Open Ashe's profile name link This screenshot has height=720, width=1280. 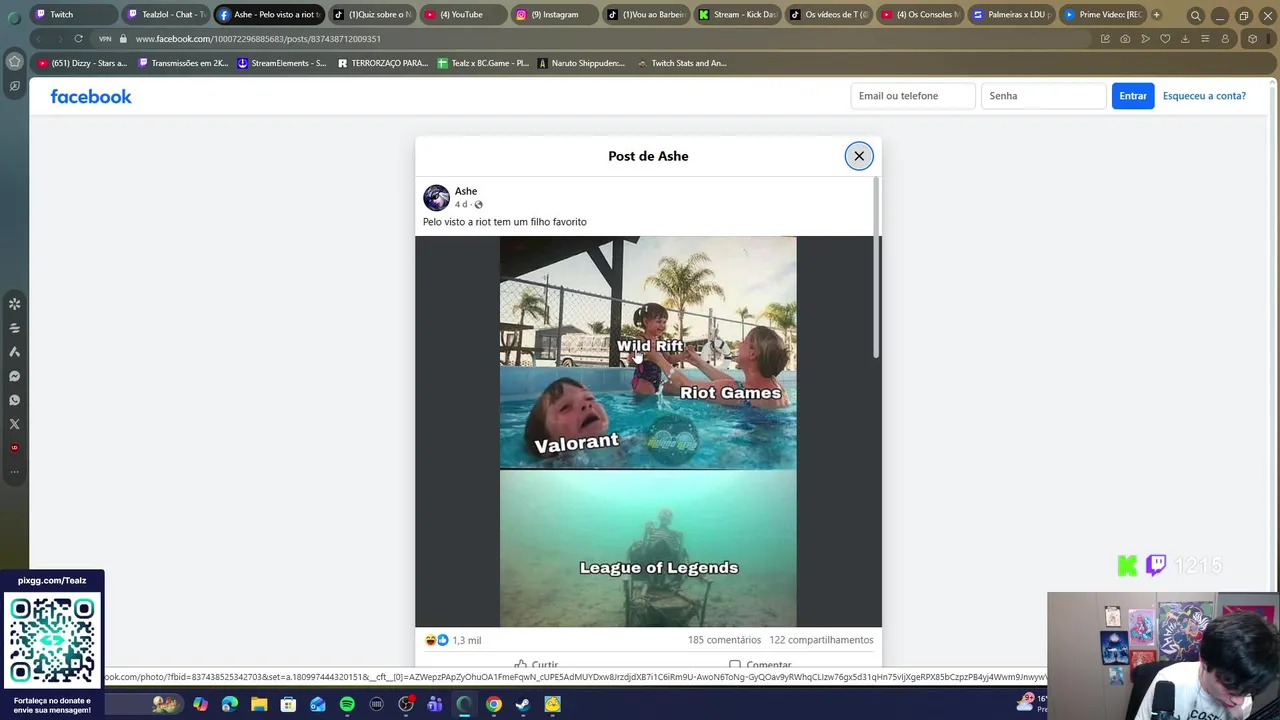(x=466, y=191)
